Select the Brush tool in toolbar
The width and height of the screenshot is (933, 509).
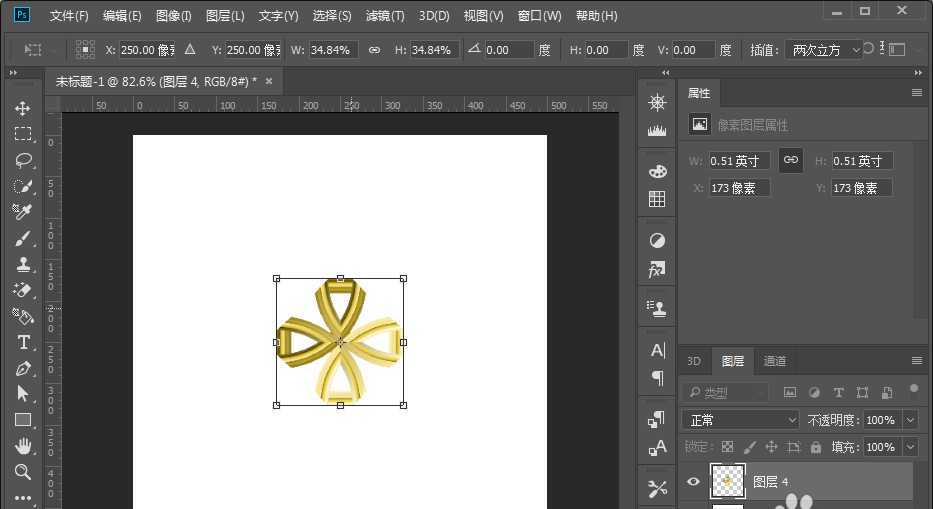pyautogui.click(x=22, y=238)
